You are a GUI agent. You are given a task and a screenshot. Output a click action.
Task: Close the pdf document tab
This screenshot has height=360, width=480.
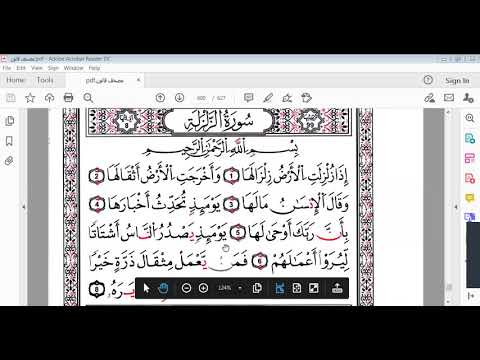click(x=138, y=80)
